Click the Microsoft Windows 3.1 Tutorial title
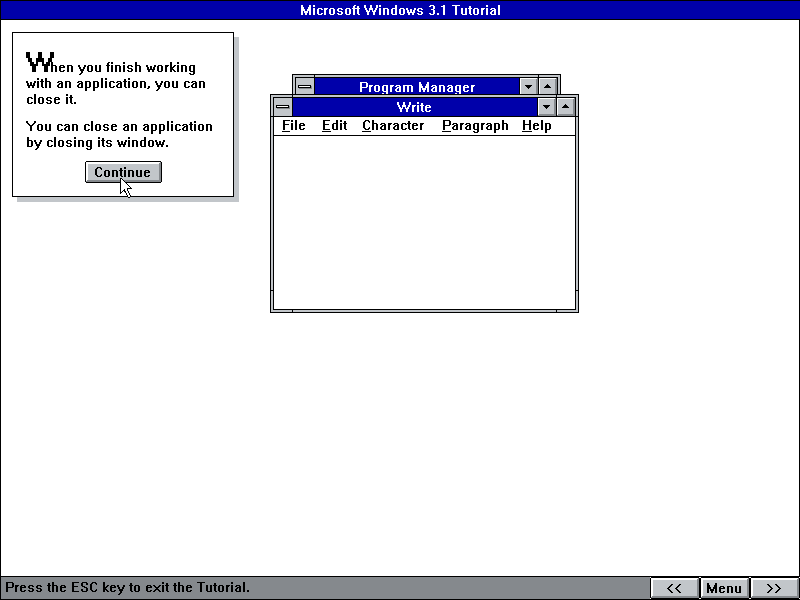The image size is (800, 600). (x=400, y=10)
